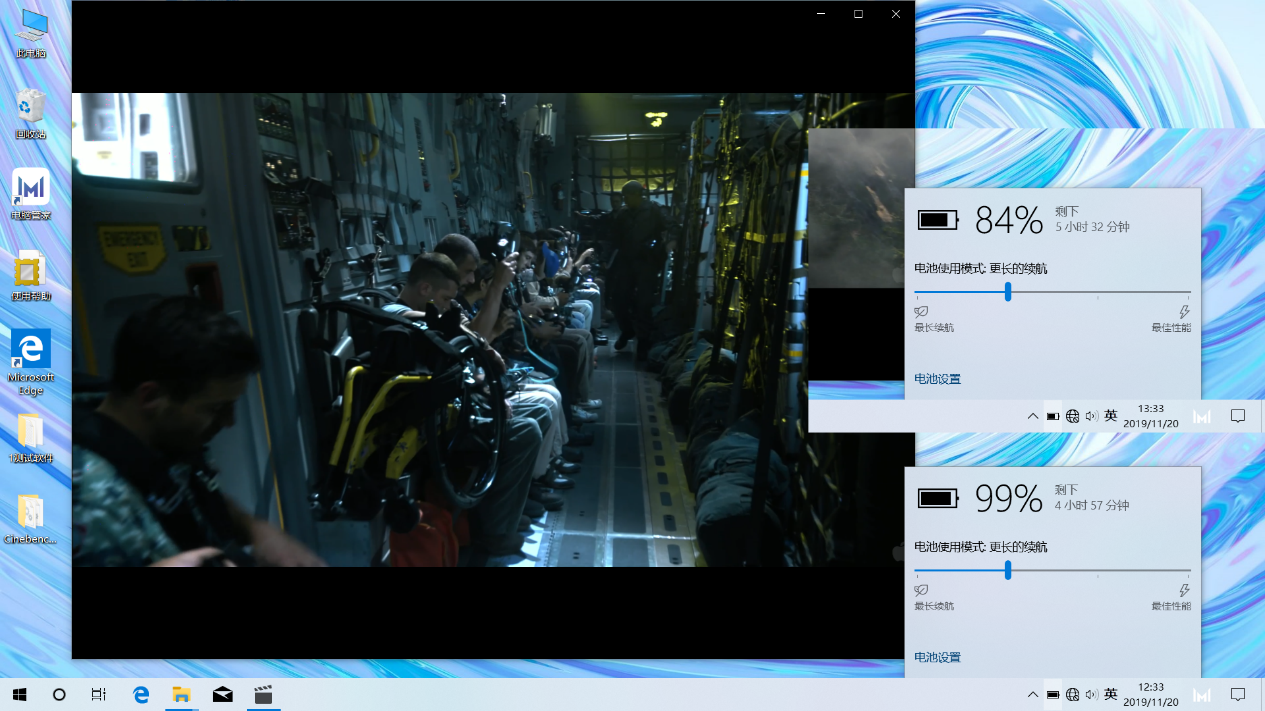This screenshot has width=1265, height=711.
Task: Open the Action Center icon beside the 13:33 clock
Action: click(x=1237, y=417)
